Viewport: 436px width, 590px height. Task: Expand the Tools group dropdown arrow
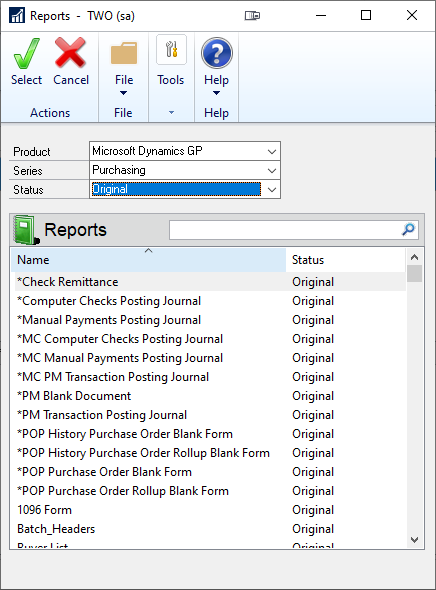click(172, 112)
